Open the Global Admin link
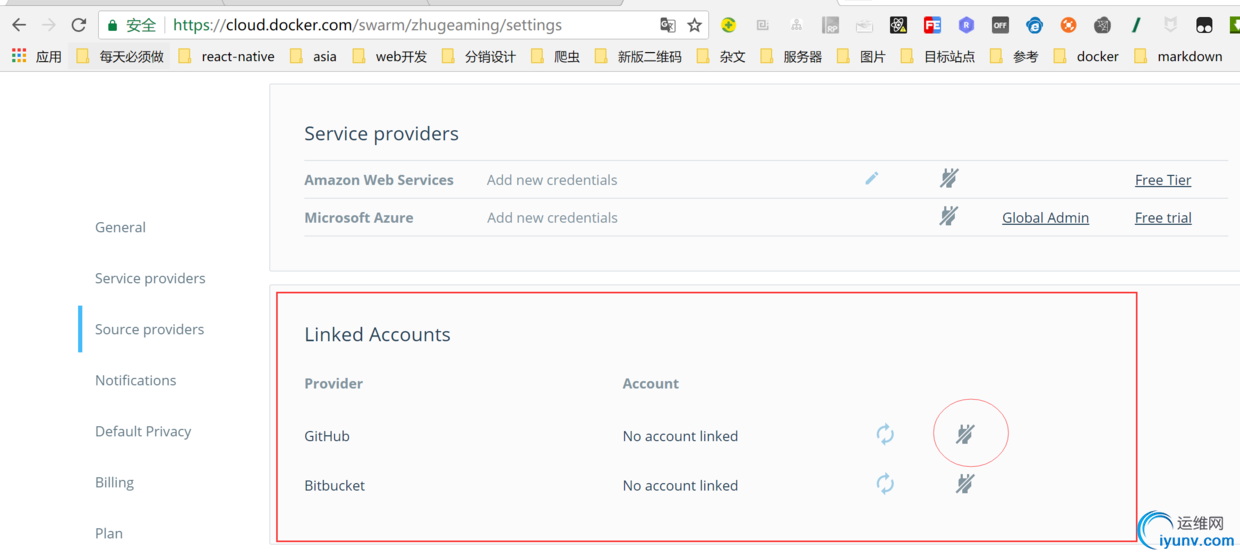The height and width of the screenshot is (557, 1240). pos(1045,217)
